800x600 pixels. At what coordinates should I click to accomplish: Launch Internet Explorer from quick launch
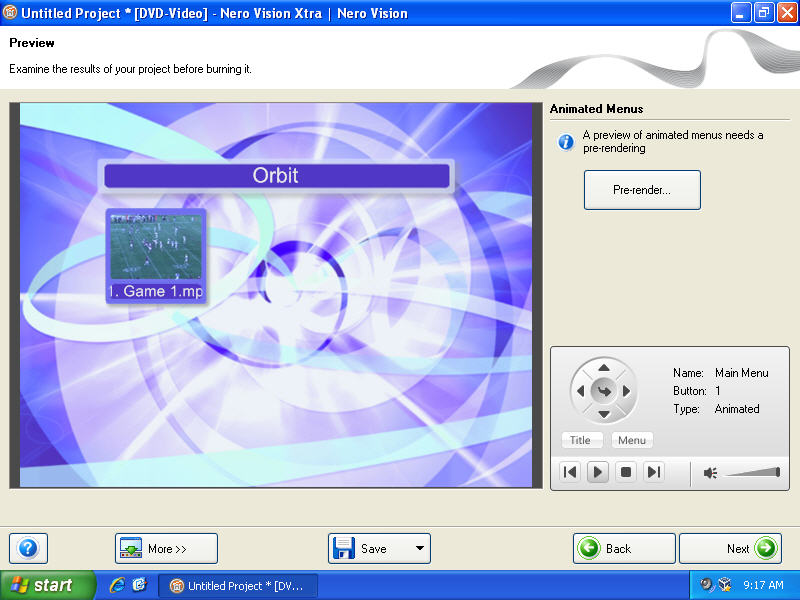[x=117, y=585]
